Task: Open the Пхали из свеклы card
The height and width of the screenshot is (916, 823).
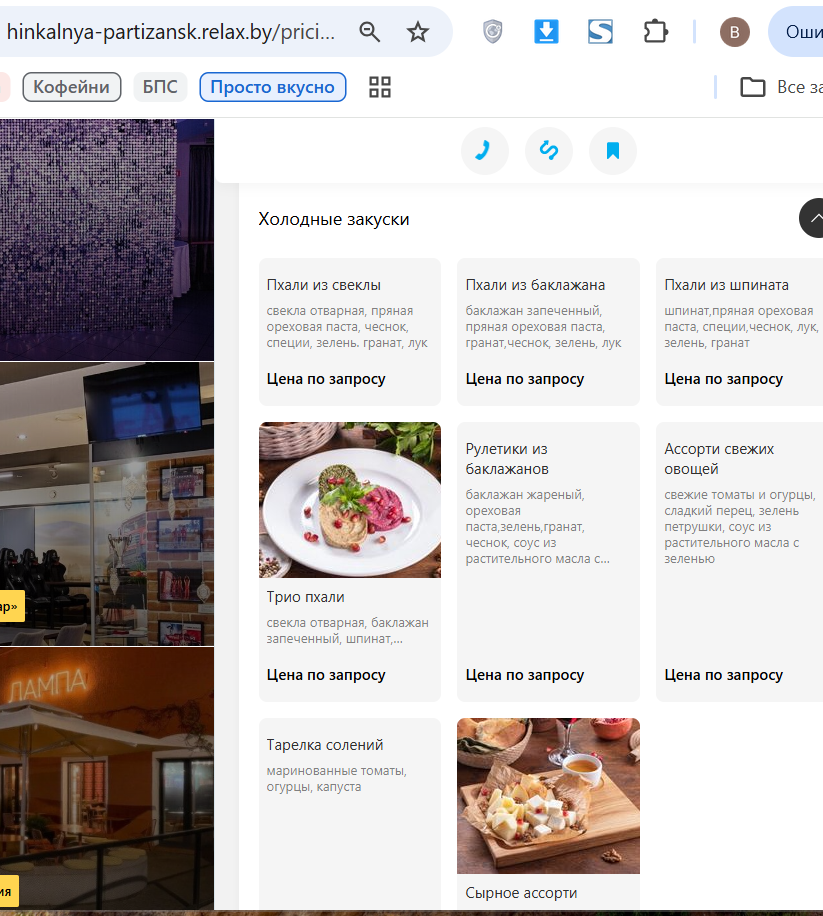Action: (x=350, y=332)
